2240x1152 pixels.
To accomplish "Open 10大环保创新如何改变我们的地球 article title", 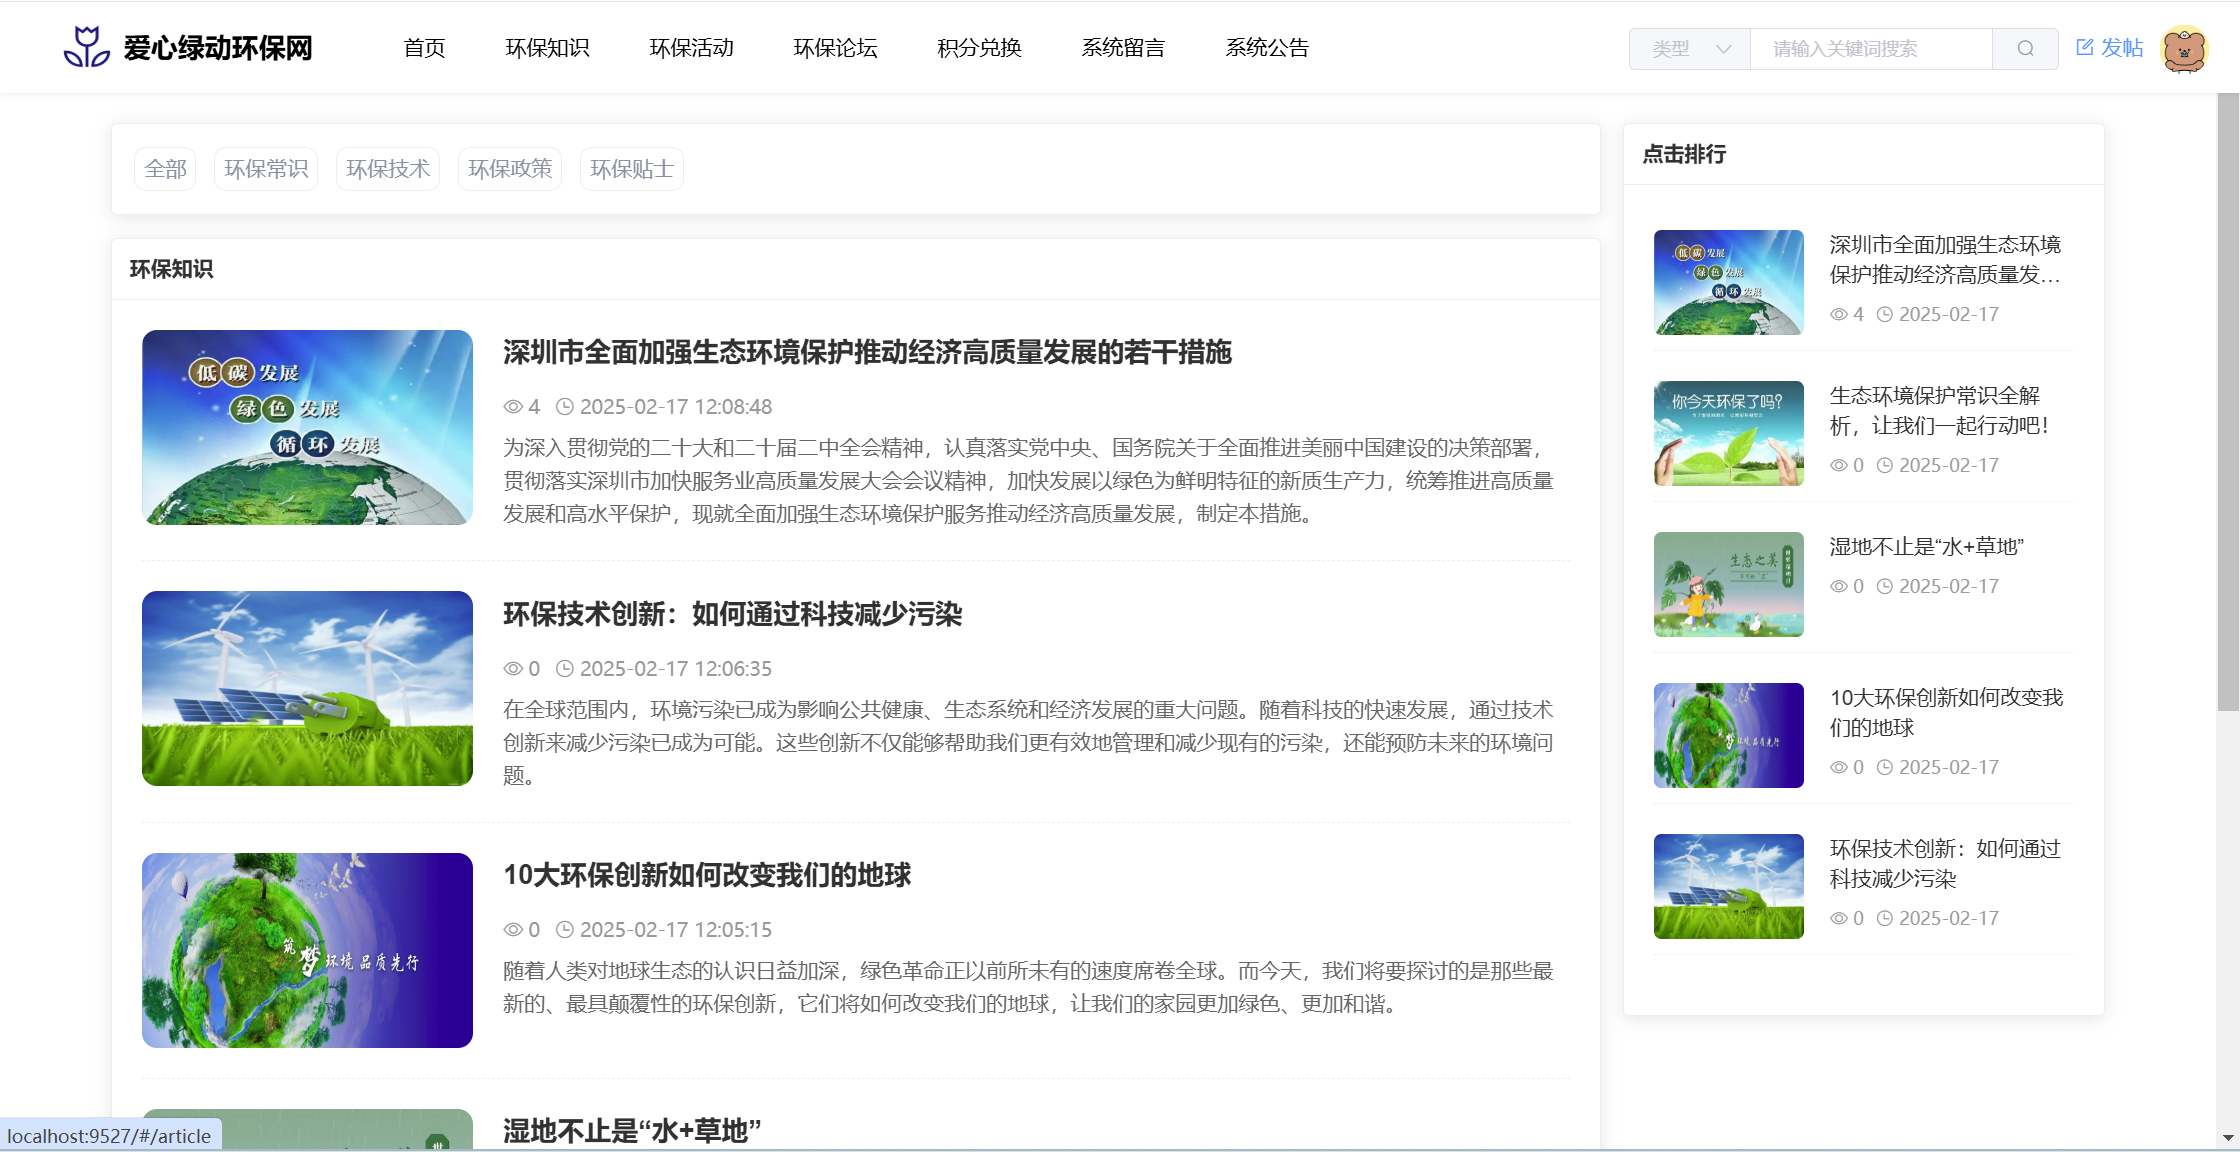I will (x=707, y=875).
